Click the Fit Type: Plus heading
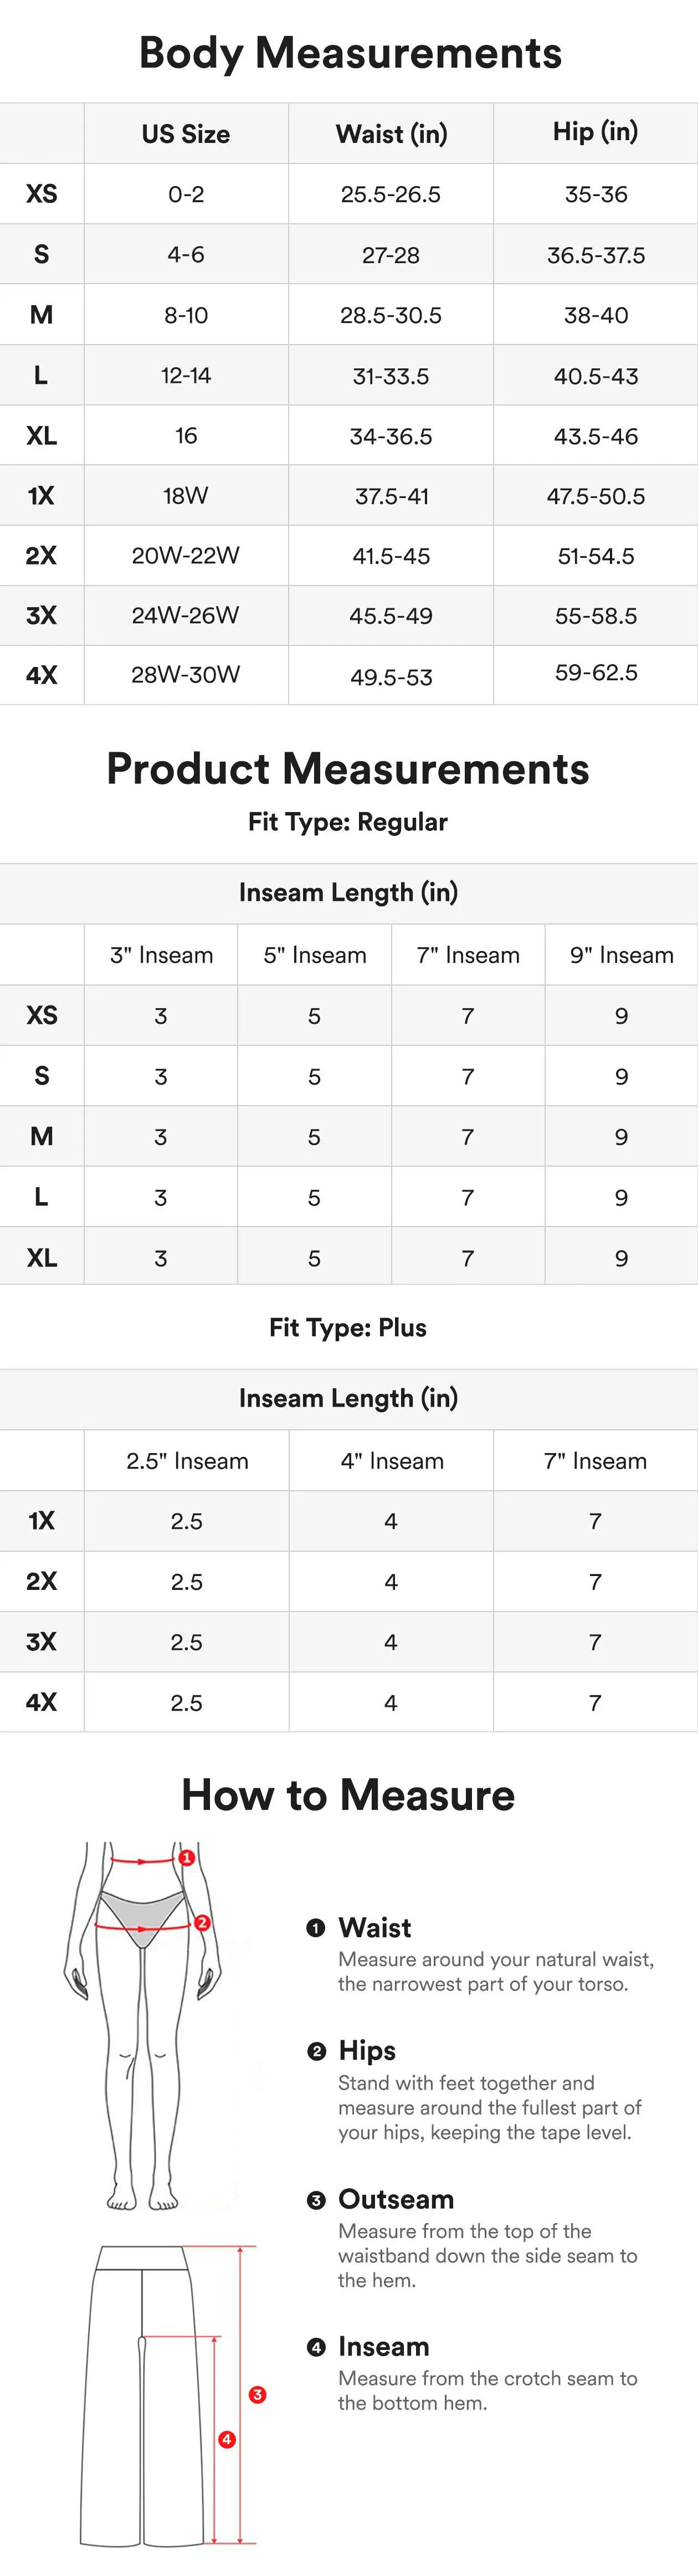The height and width of the screenshot is (2576, 698). click(348, 1327)
